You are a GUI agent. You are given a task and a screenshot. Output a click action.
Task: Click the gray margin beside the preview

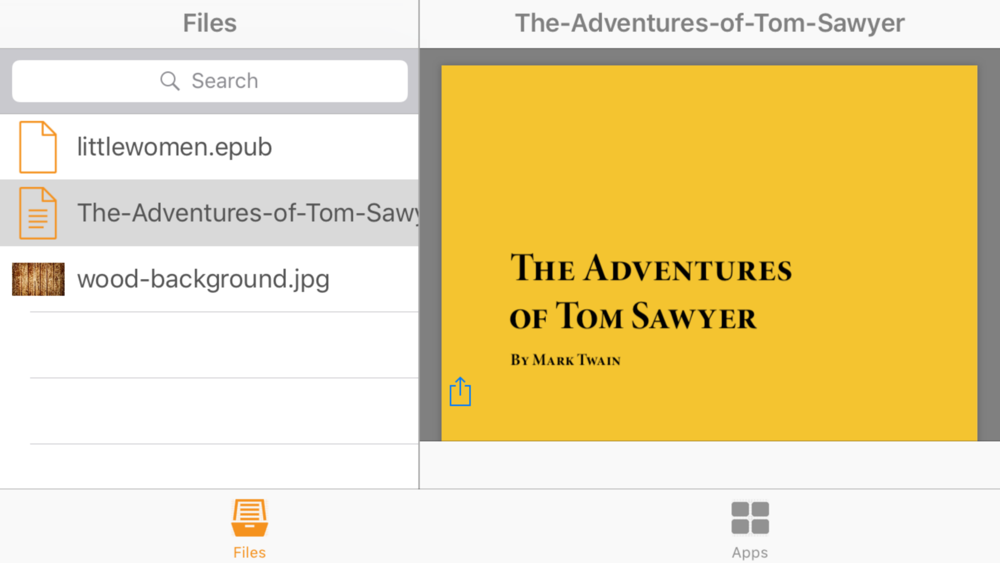click(988, 250)
